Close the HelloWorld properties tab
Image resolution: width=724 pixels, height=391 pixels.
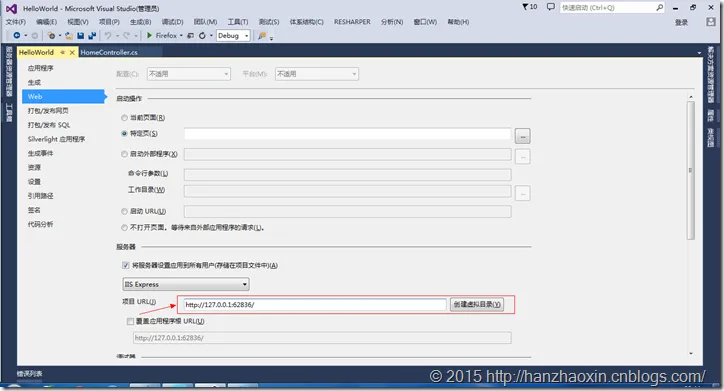point(72,53)
